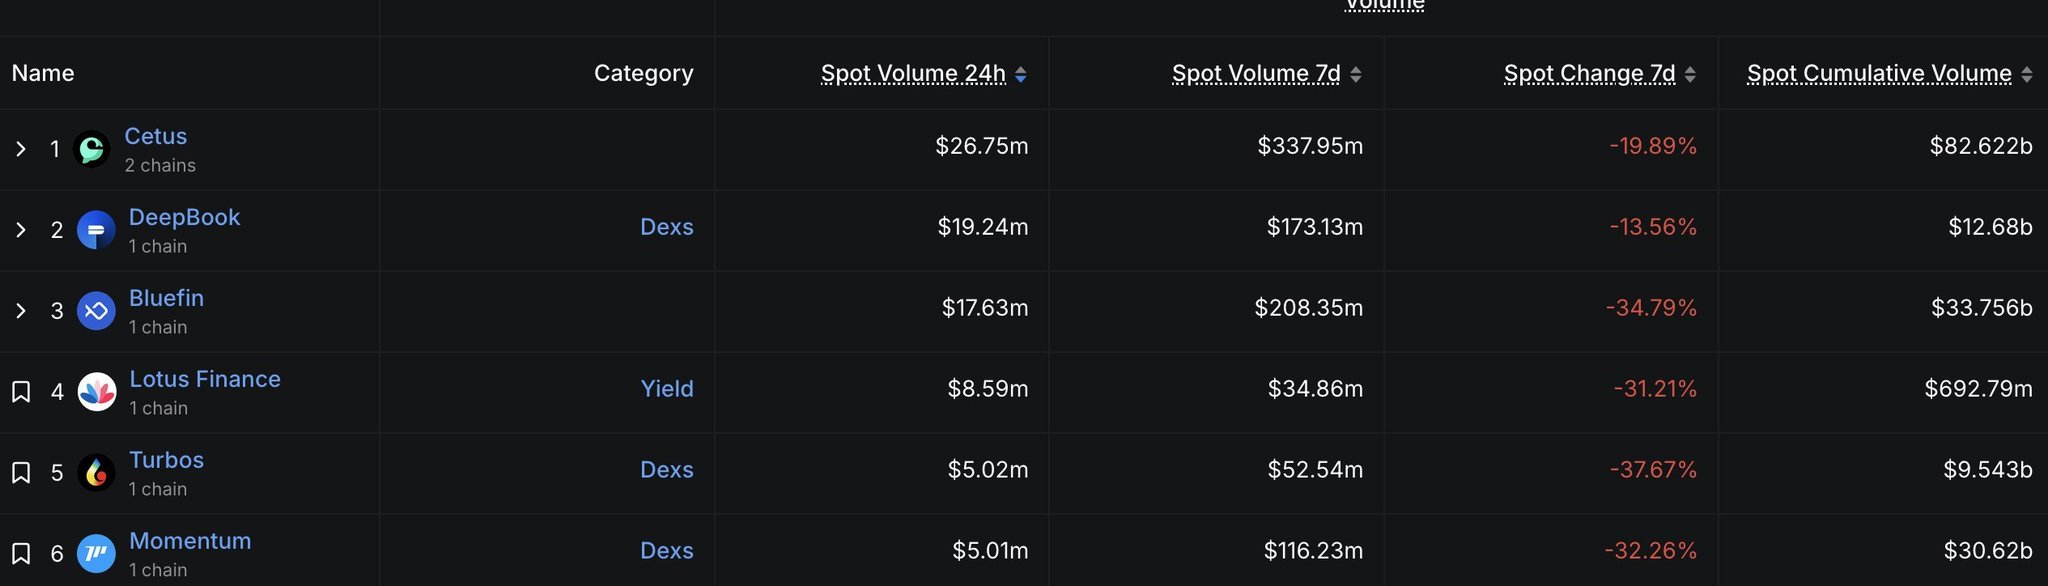This screenshot has width=2048, height=586.
Task: Open the Cetus protocol link
Action: pyautogui.click(x=156, y=136)
